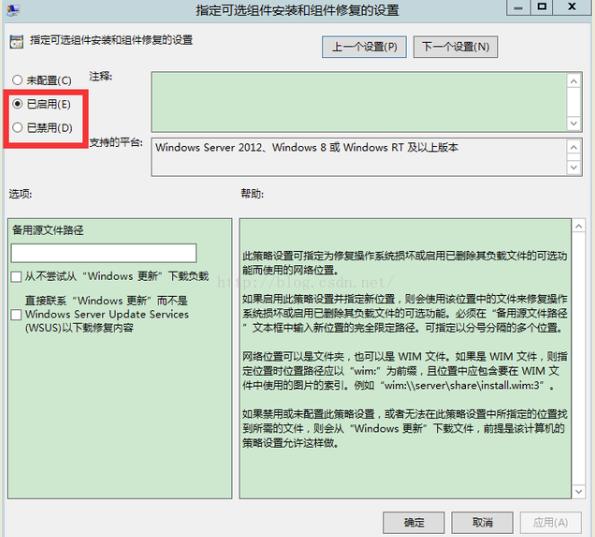Click up arrow in comment box scrollbar
The height and width of the screenshot is (537, 595).
574,81
